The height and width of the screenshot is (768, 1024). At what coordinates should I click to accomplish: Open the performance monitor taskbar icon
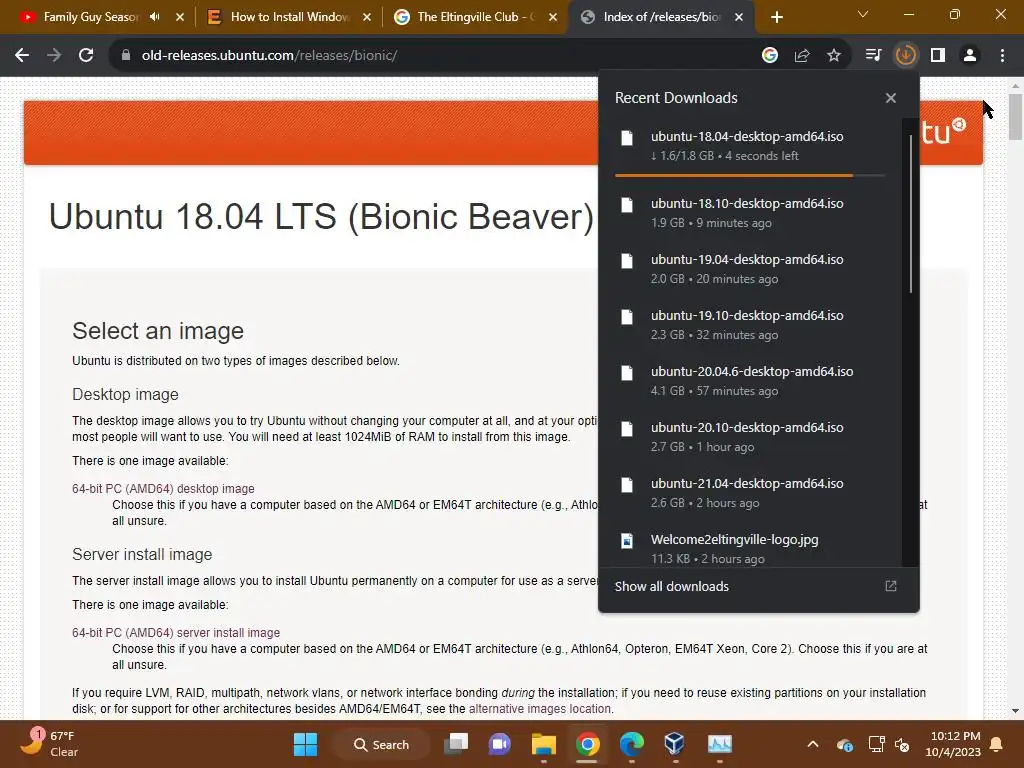(720, 744)
